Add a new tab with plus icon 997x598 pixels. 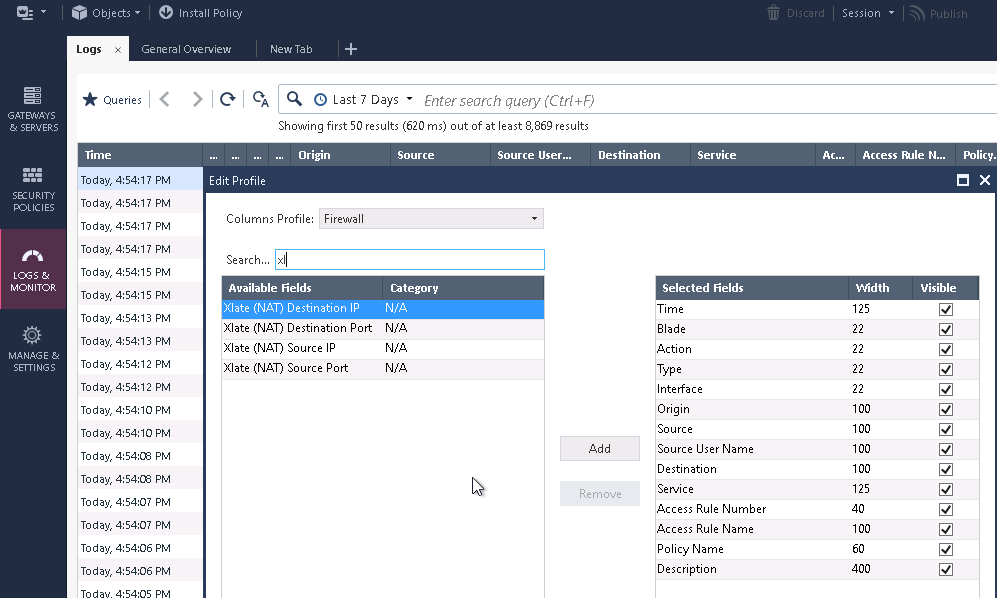click(351, 49)
